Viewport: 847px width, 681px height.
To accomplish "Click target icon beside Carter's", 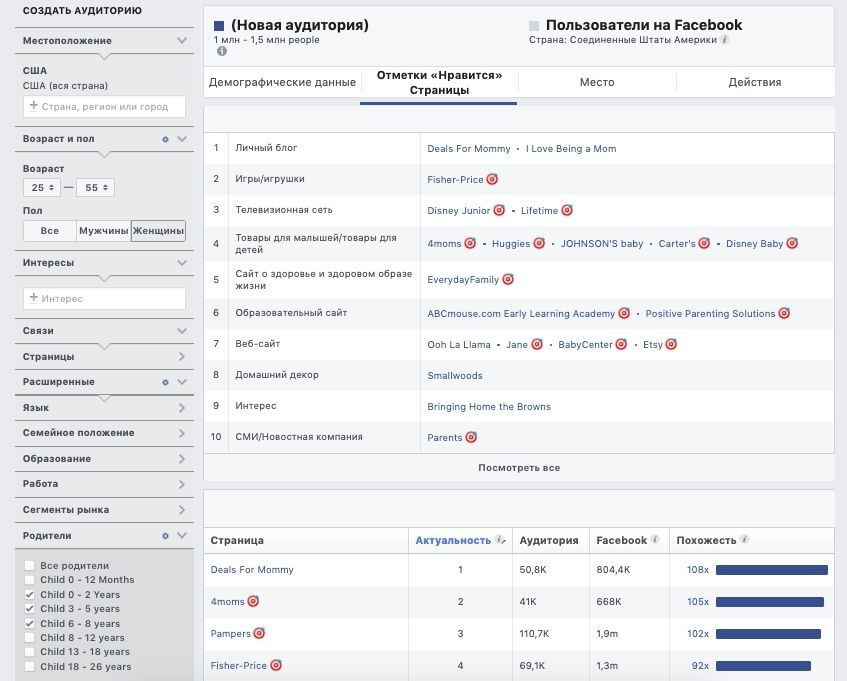I will [x=704, y=243].
